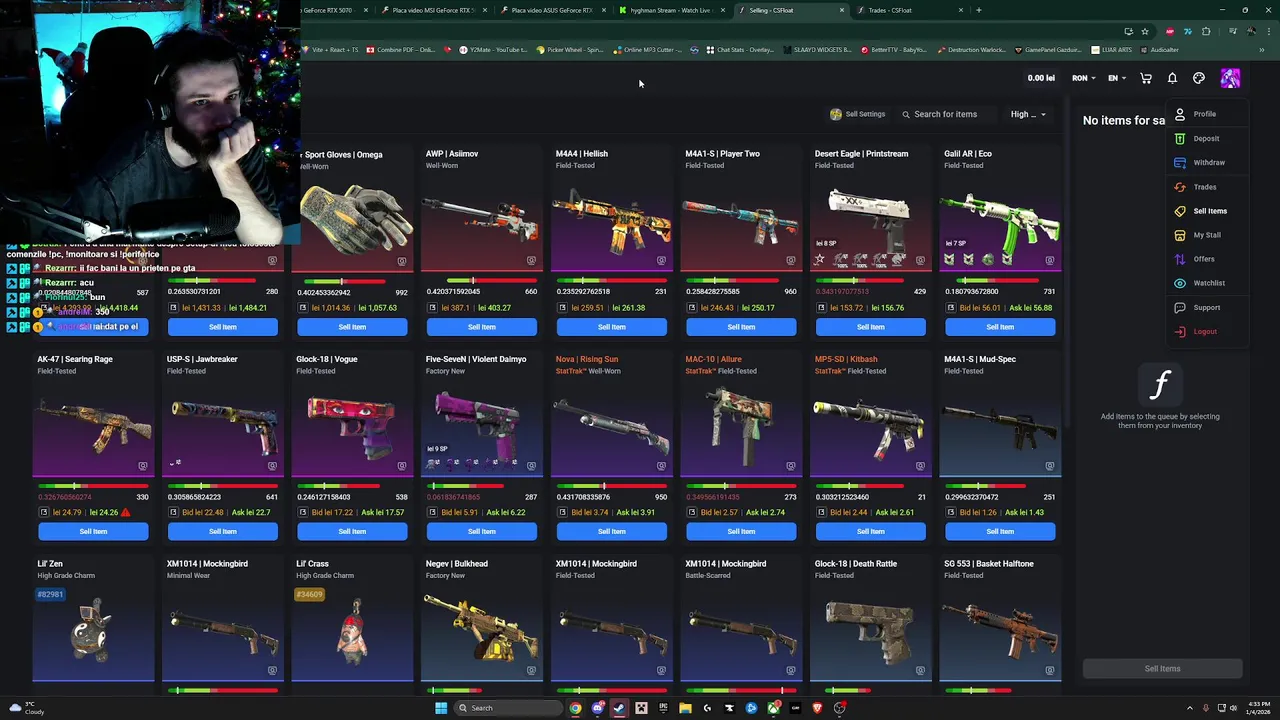Open the theme palette icon
Screen dimensions: 1280x720
coord(1199,78)
